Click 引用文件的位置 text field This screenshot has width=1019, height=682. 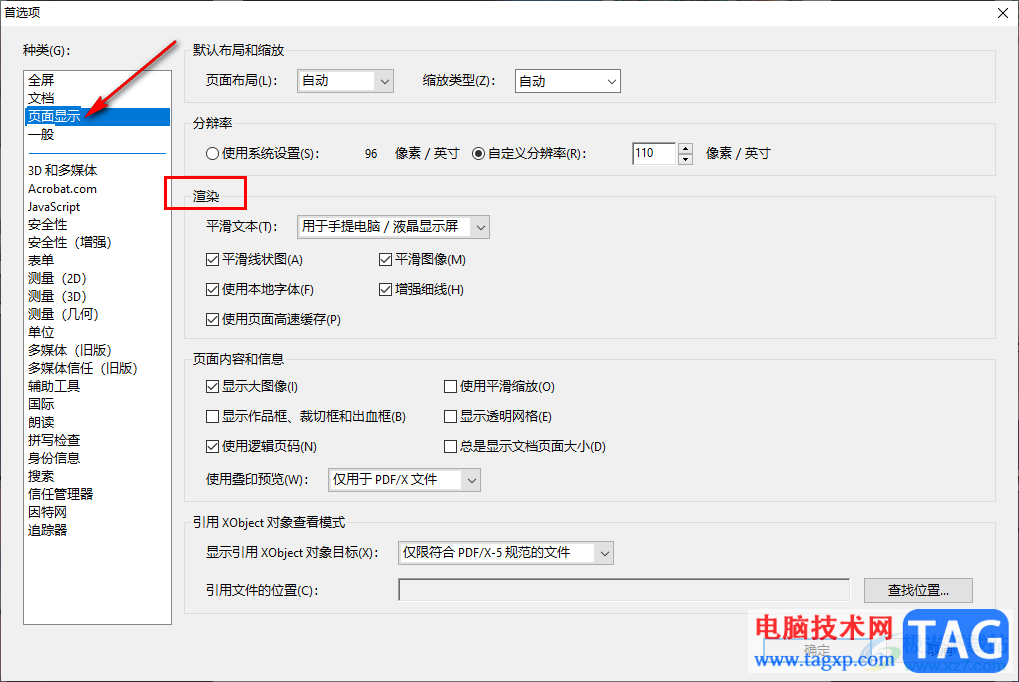[624, 590]
